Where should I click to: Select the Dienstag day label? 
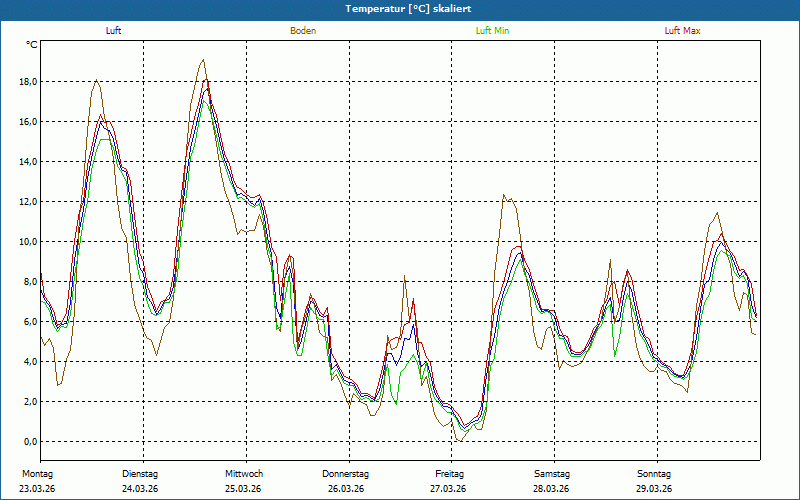click(140, 473)
